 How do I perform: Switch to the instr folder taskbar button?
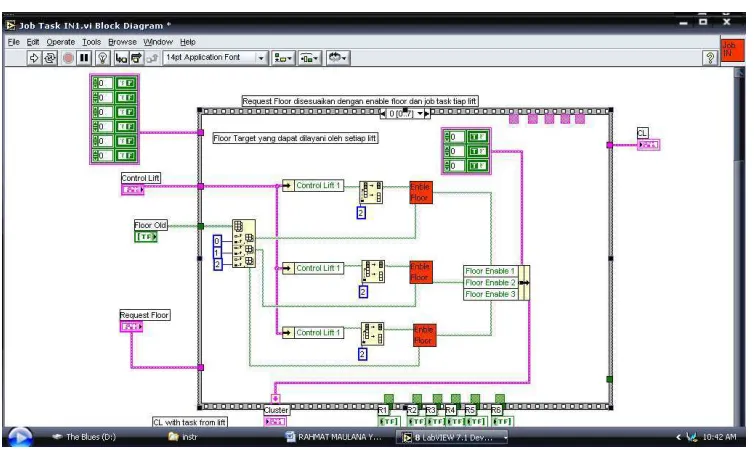183,437
